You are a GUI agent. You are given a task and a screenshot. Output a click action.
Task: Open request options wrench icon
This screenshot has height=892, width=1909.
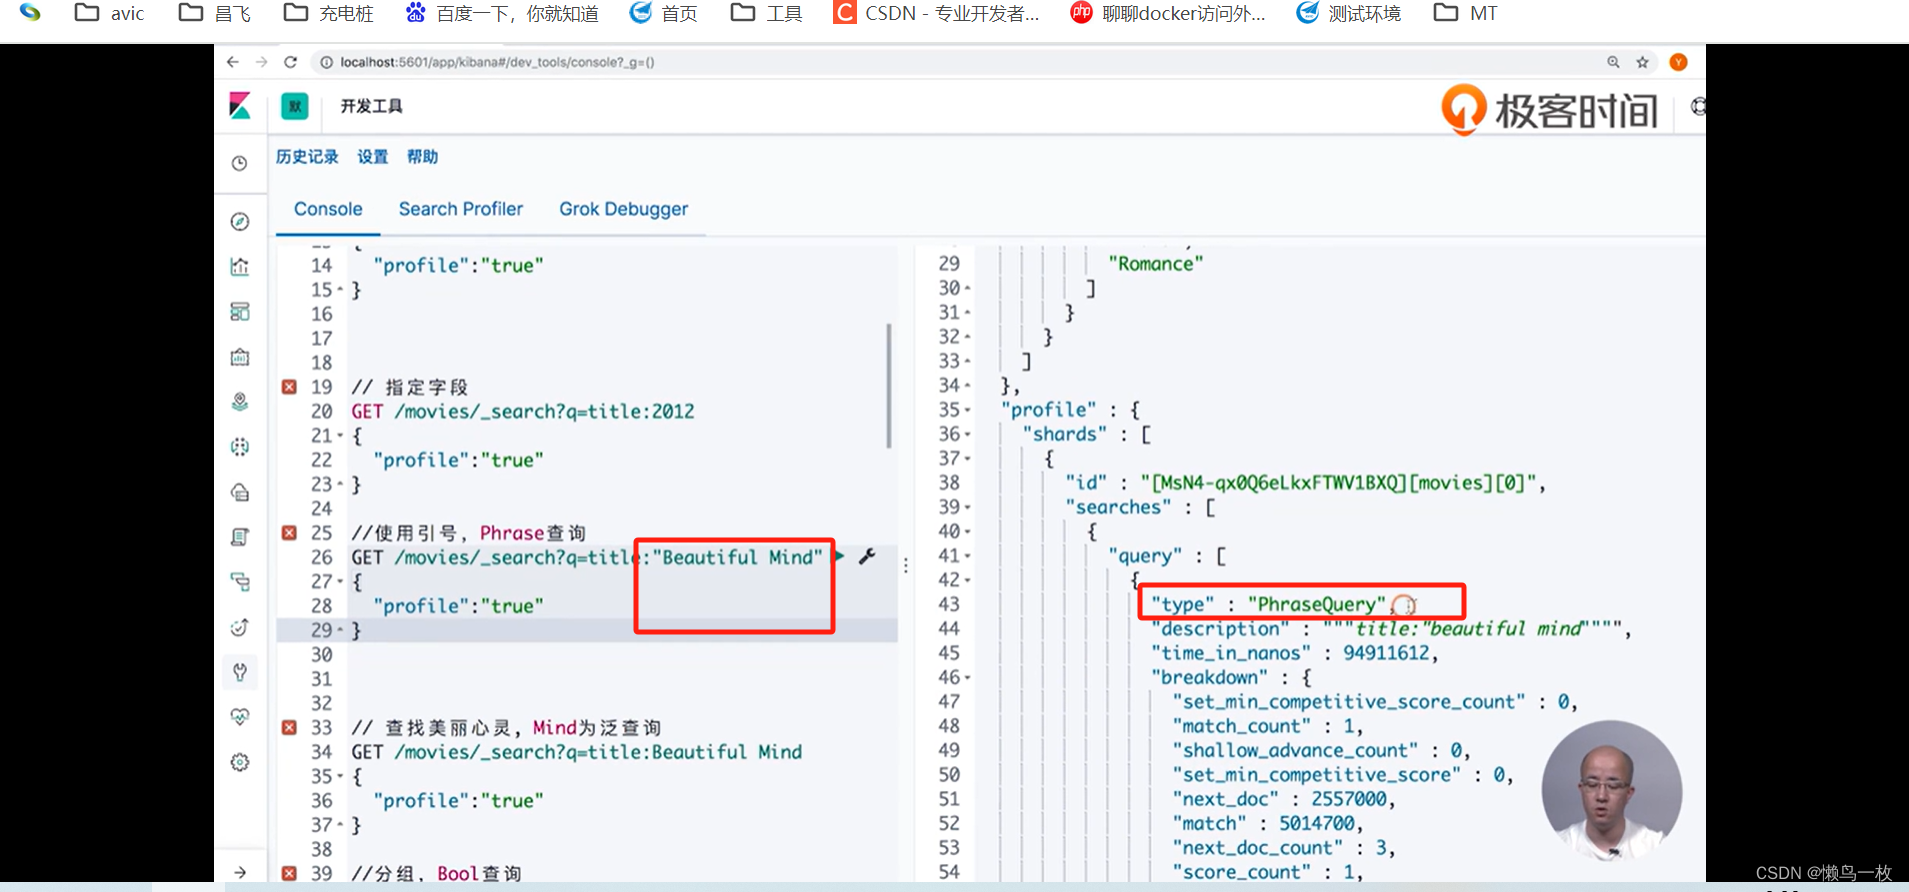coord(867,556)
